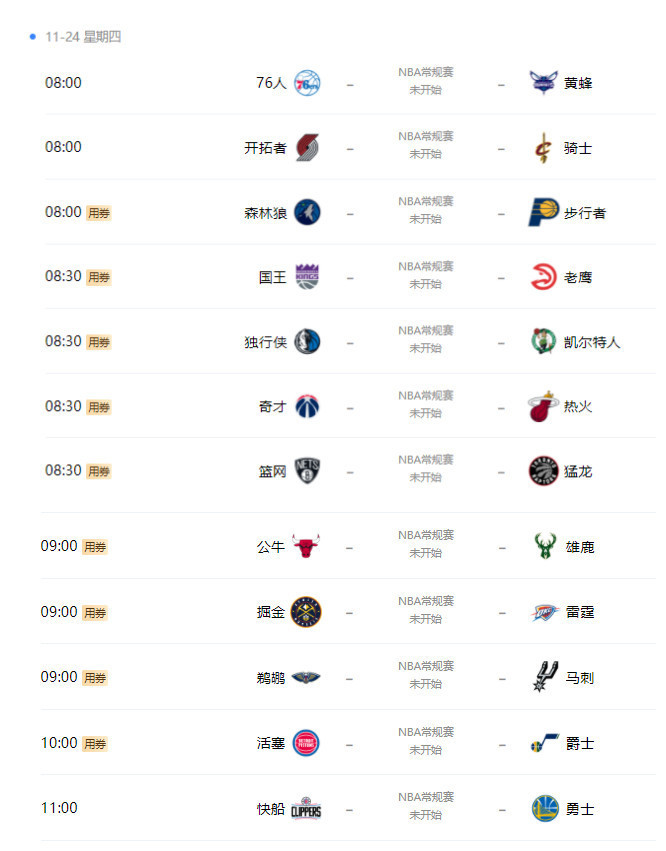The height and width of the screenshot is (851, 666).
Task: Open NBA常规赛 status of 掘金 vs 雷霆
Action: pos(426,601)
